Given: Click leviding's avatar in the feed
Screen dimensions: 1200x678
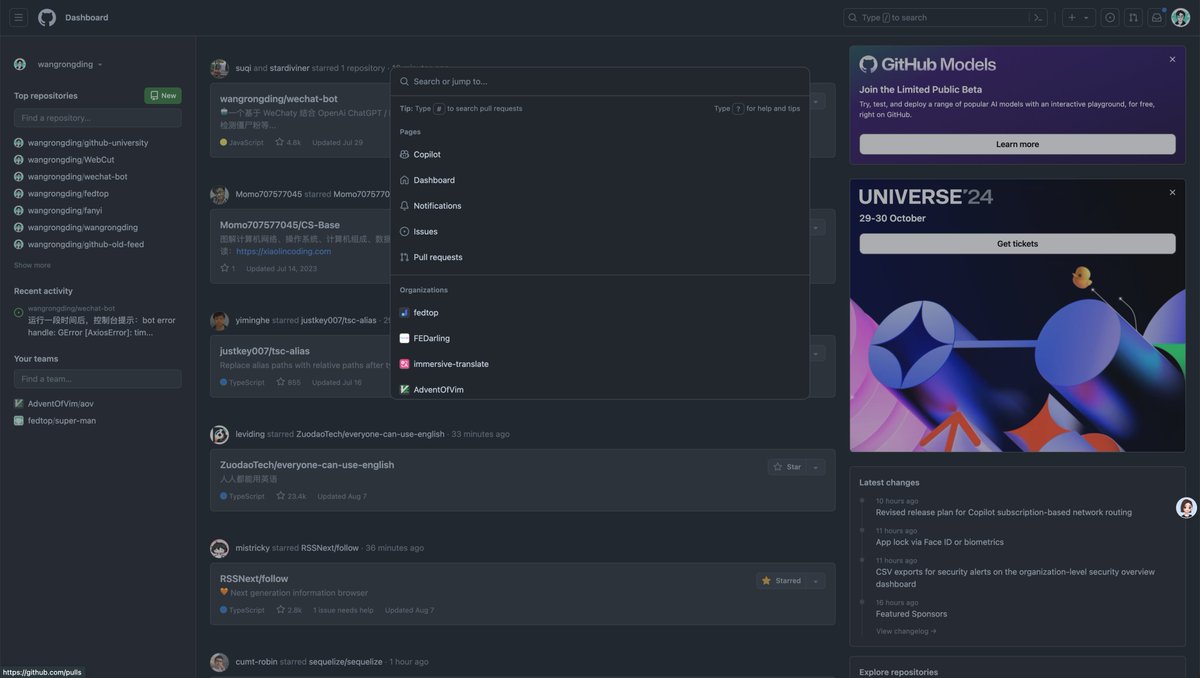Looking at the screenshot, I should pyautogui.click(x=219, y=434).
